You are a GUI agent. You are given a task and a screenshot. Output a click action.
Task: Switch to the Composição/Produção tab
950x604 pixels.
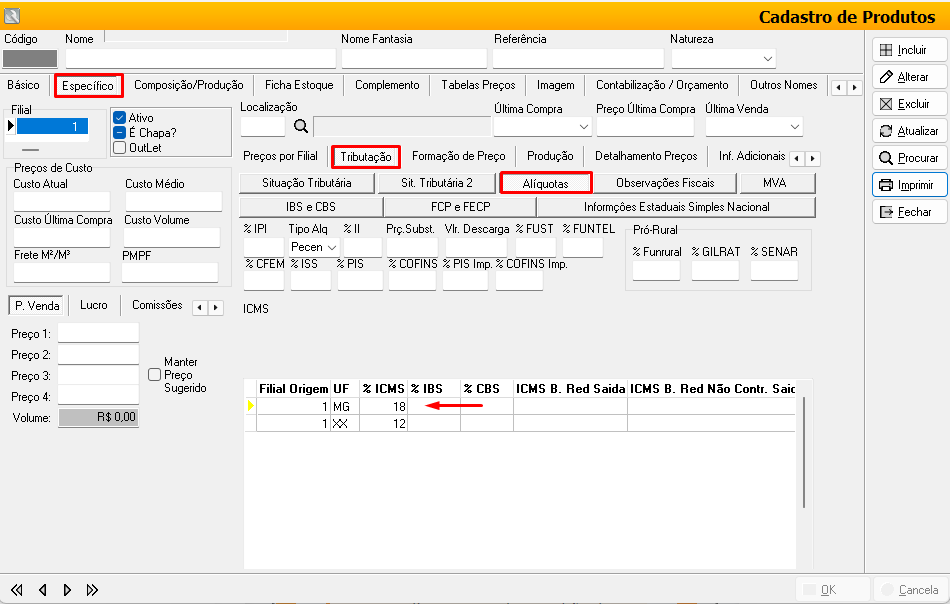188,85
